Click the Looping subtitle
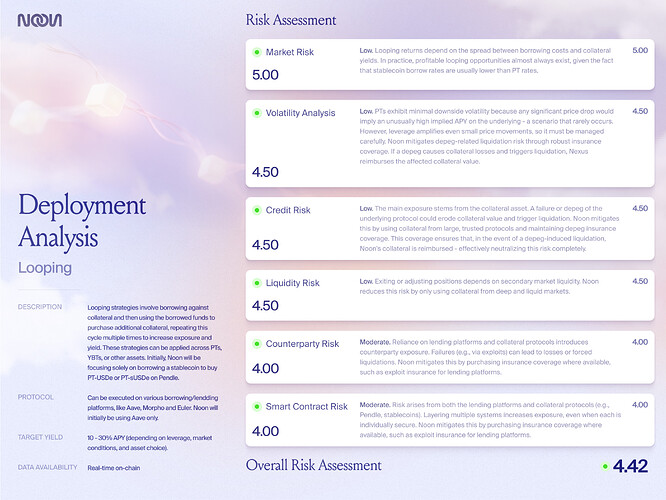 point(45,268)
